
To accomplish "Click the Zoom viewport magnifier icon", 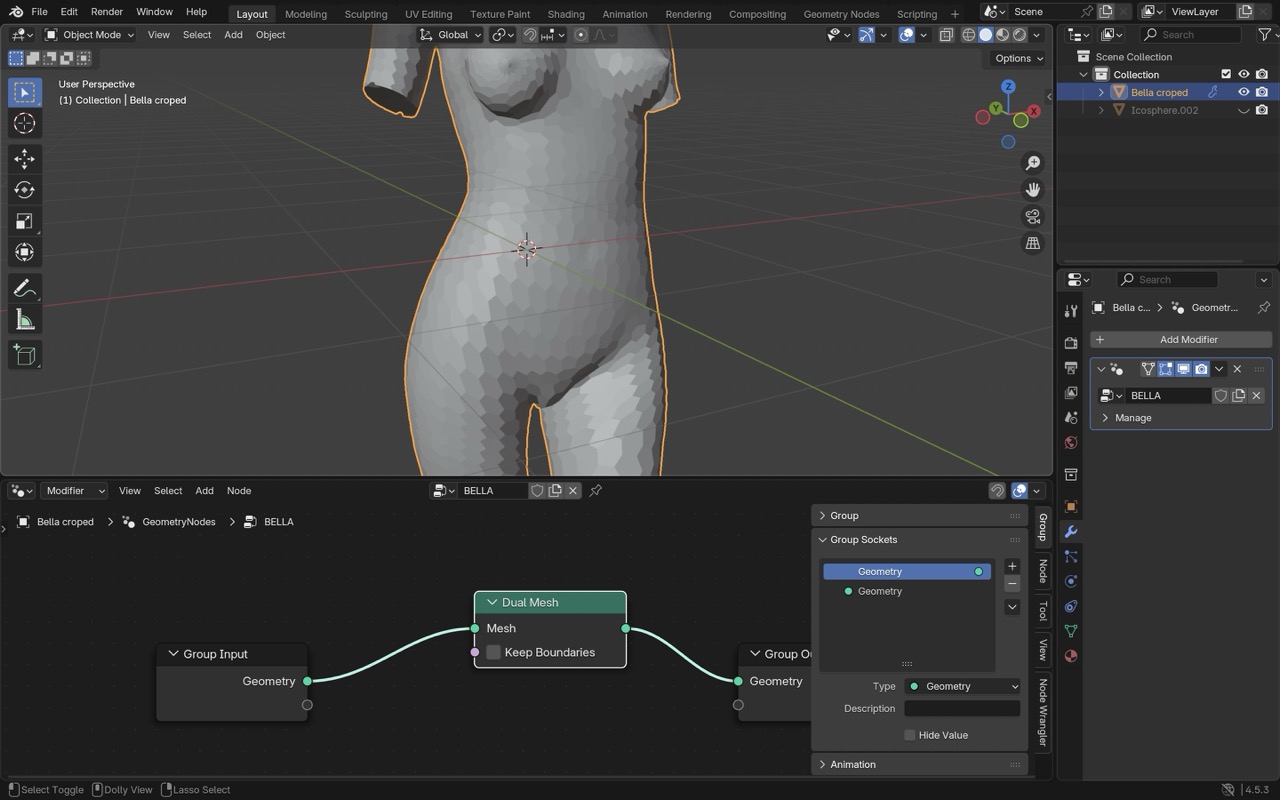I will click(x=1033, y=163).
